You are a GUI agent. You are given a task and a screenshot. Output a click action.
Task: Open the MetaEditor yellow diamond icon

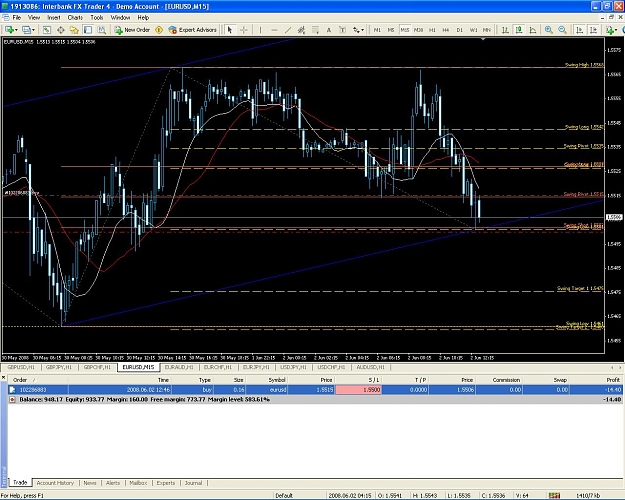[x=159, y=30]
